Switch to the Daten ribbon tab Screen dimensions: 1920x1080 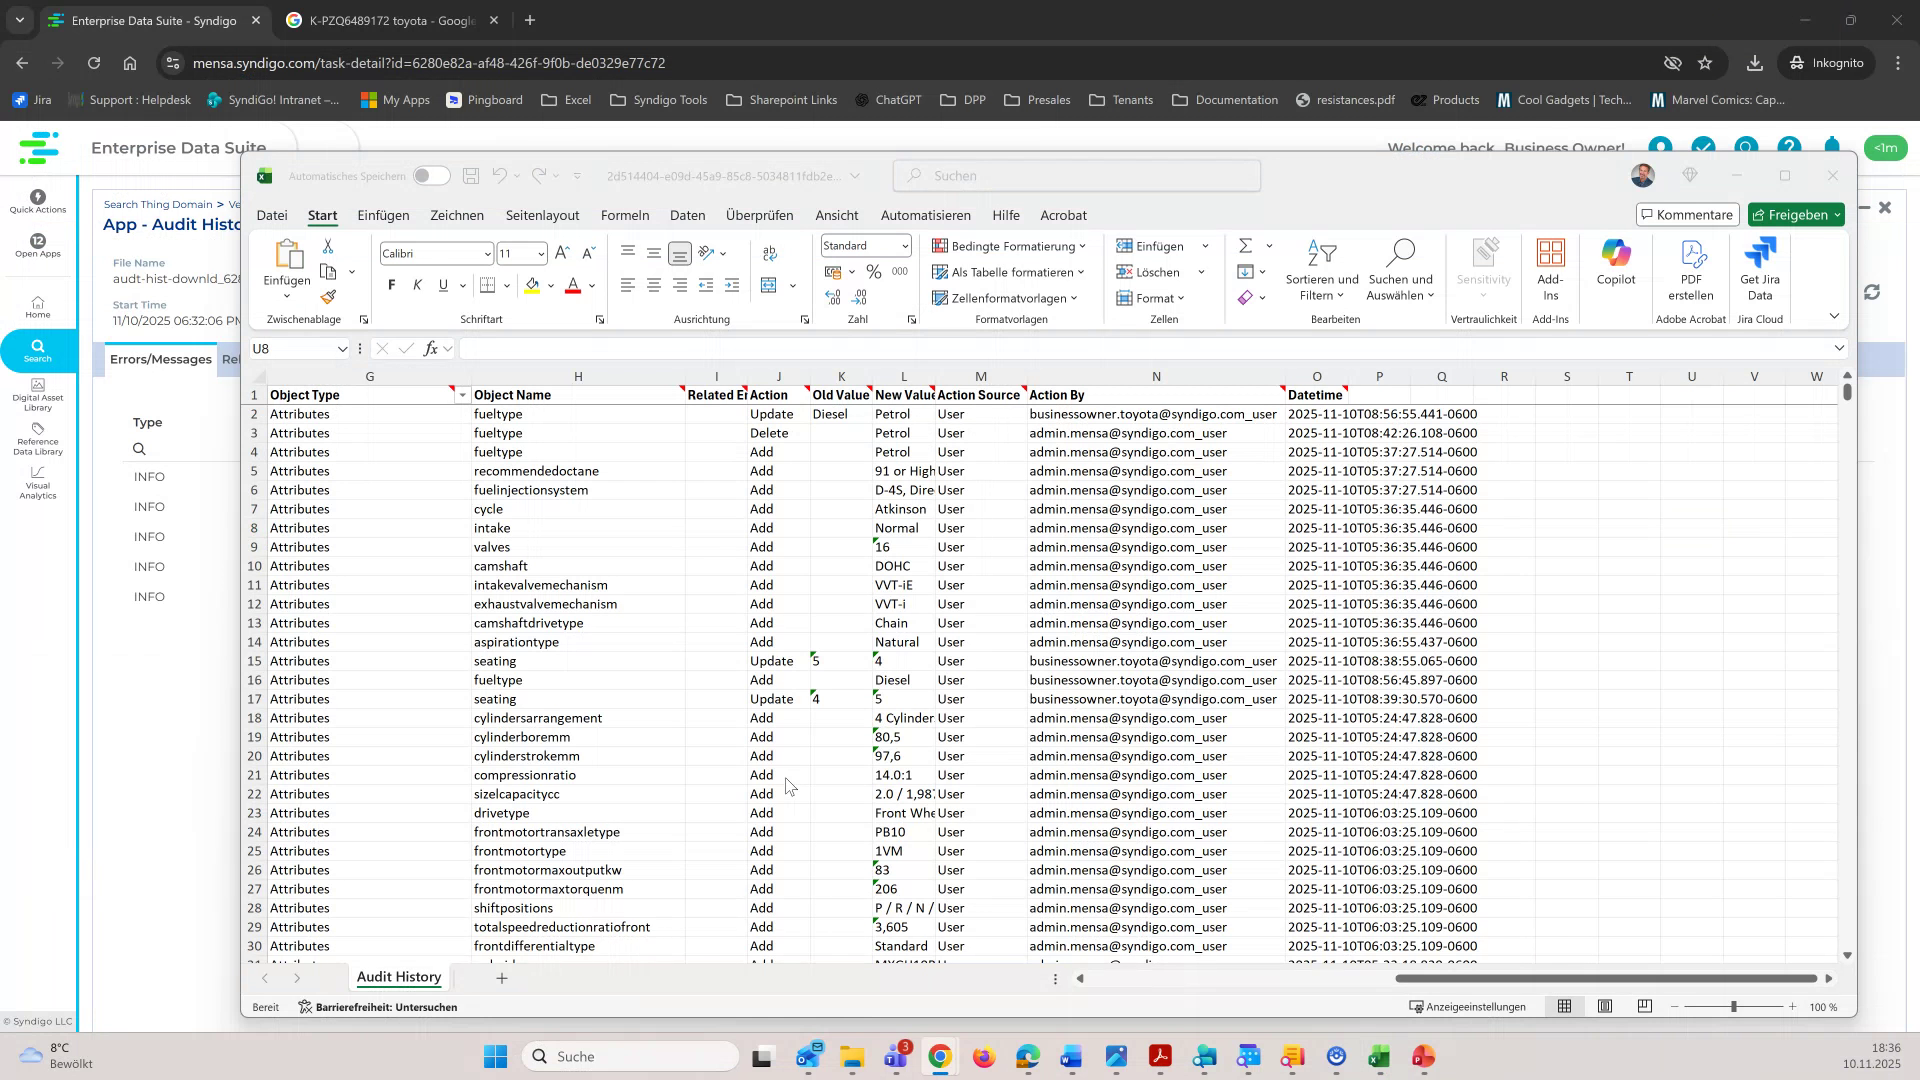[x=688, y=215]
